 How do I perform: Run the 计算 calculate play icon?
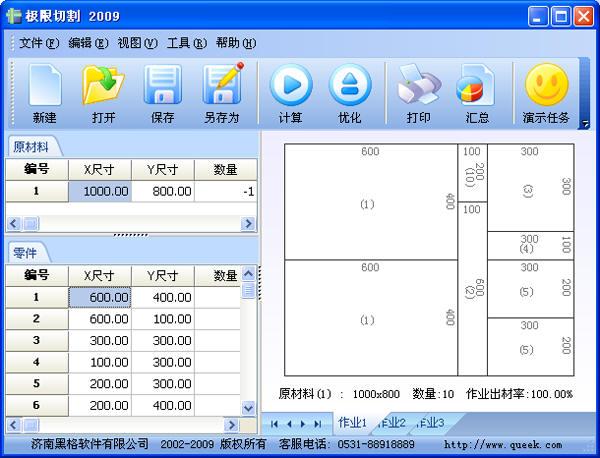click(291, 85)
